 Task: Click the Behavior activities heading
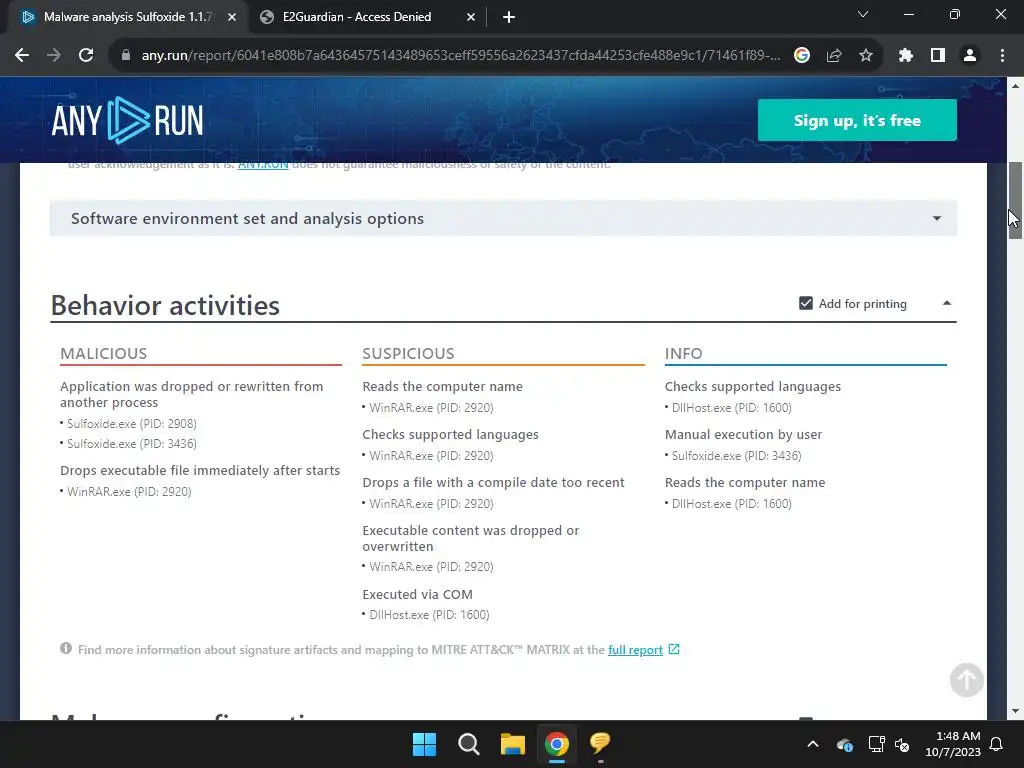pyautogui.click(x=165, y=306)
